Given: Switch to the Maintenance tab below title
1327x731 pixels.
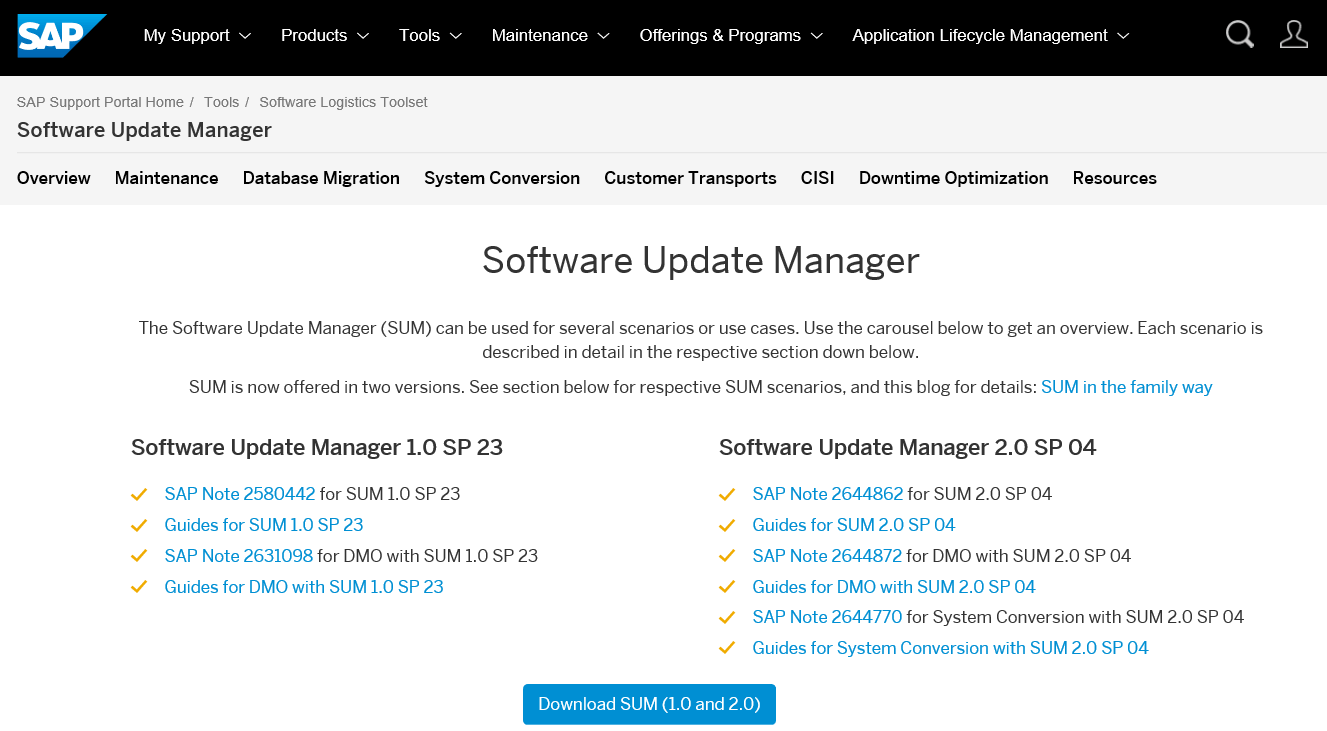Looking at the screenshot, I should (x=166, y=178).
